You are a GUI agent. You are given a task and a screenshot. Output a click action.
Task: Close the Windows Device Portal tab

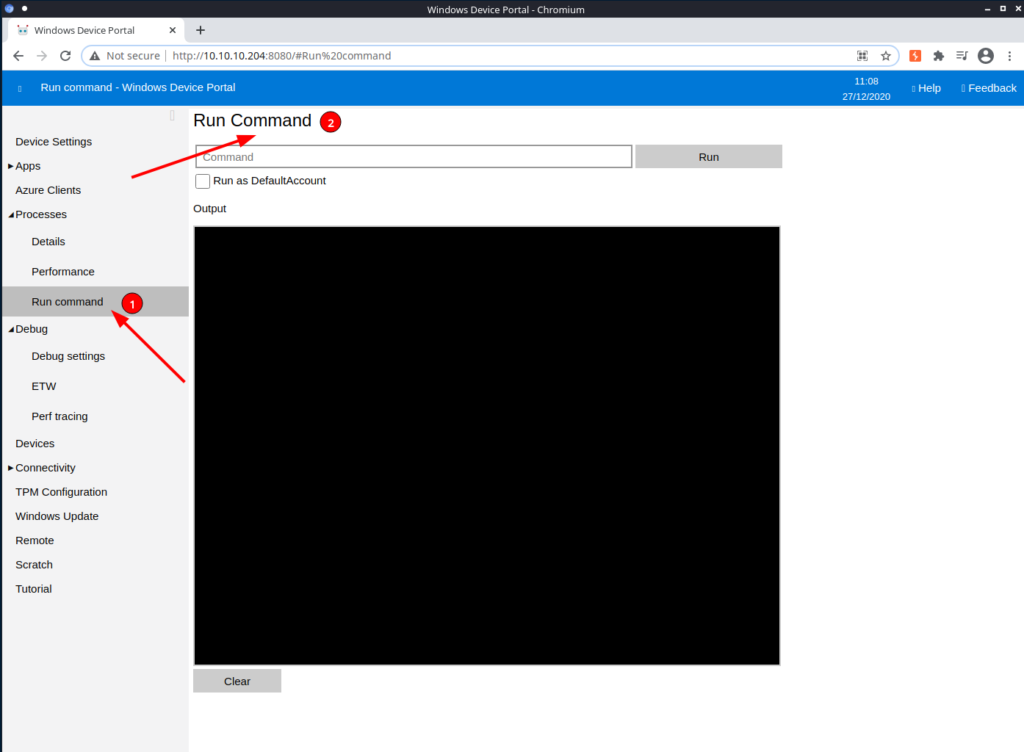tap(172, 30)
